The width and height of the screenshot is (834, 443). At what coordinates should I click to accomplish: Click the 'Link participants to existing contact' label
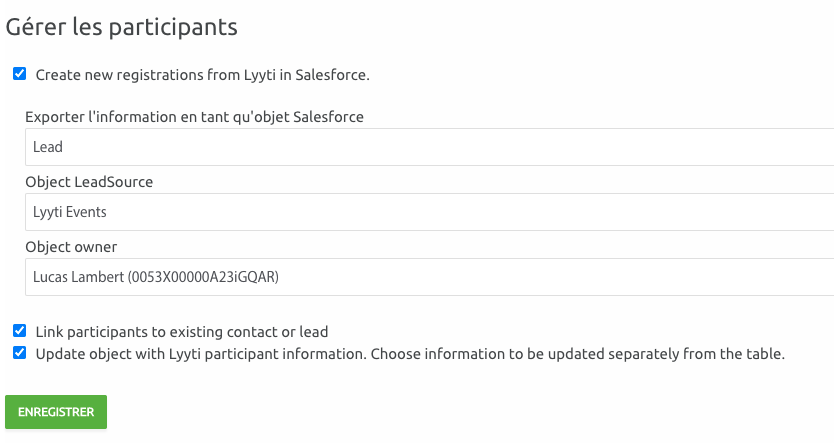pos(182,332)
